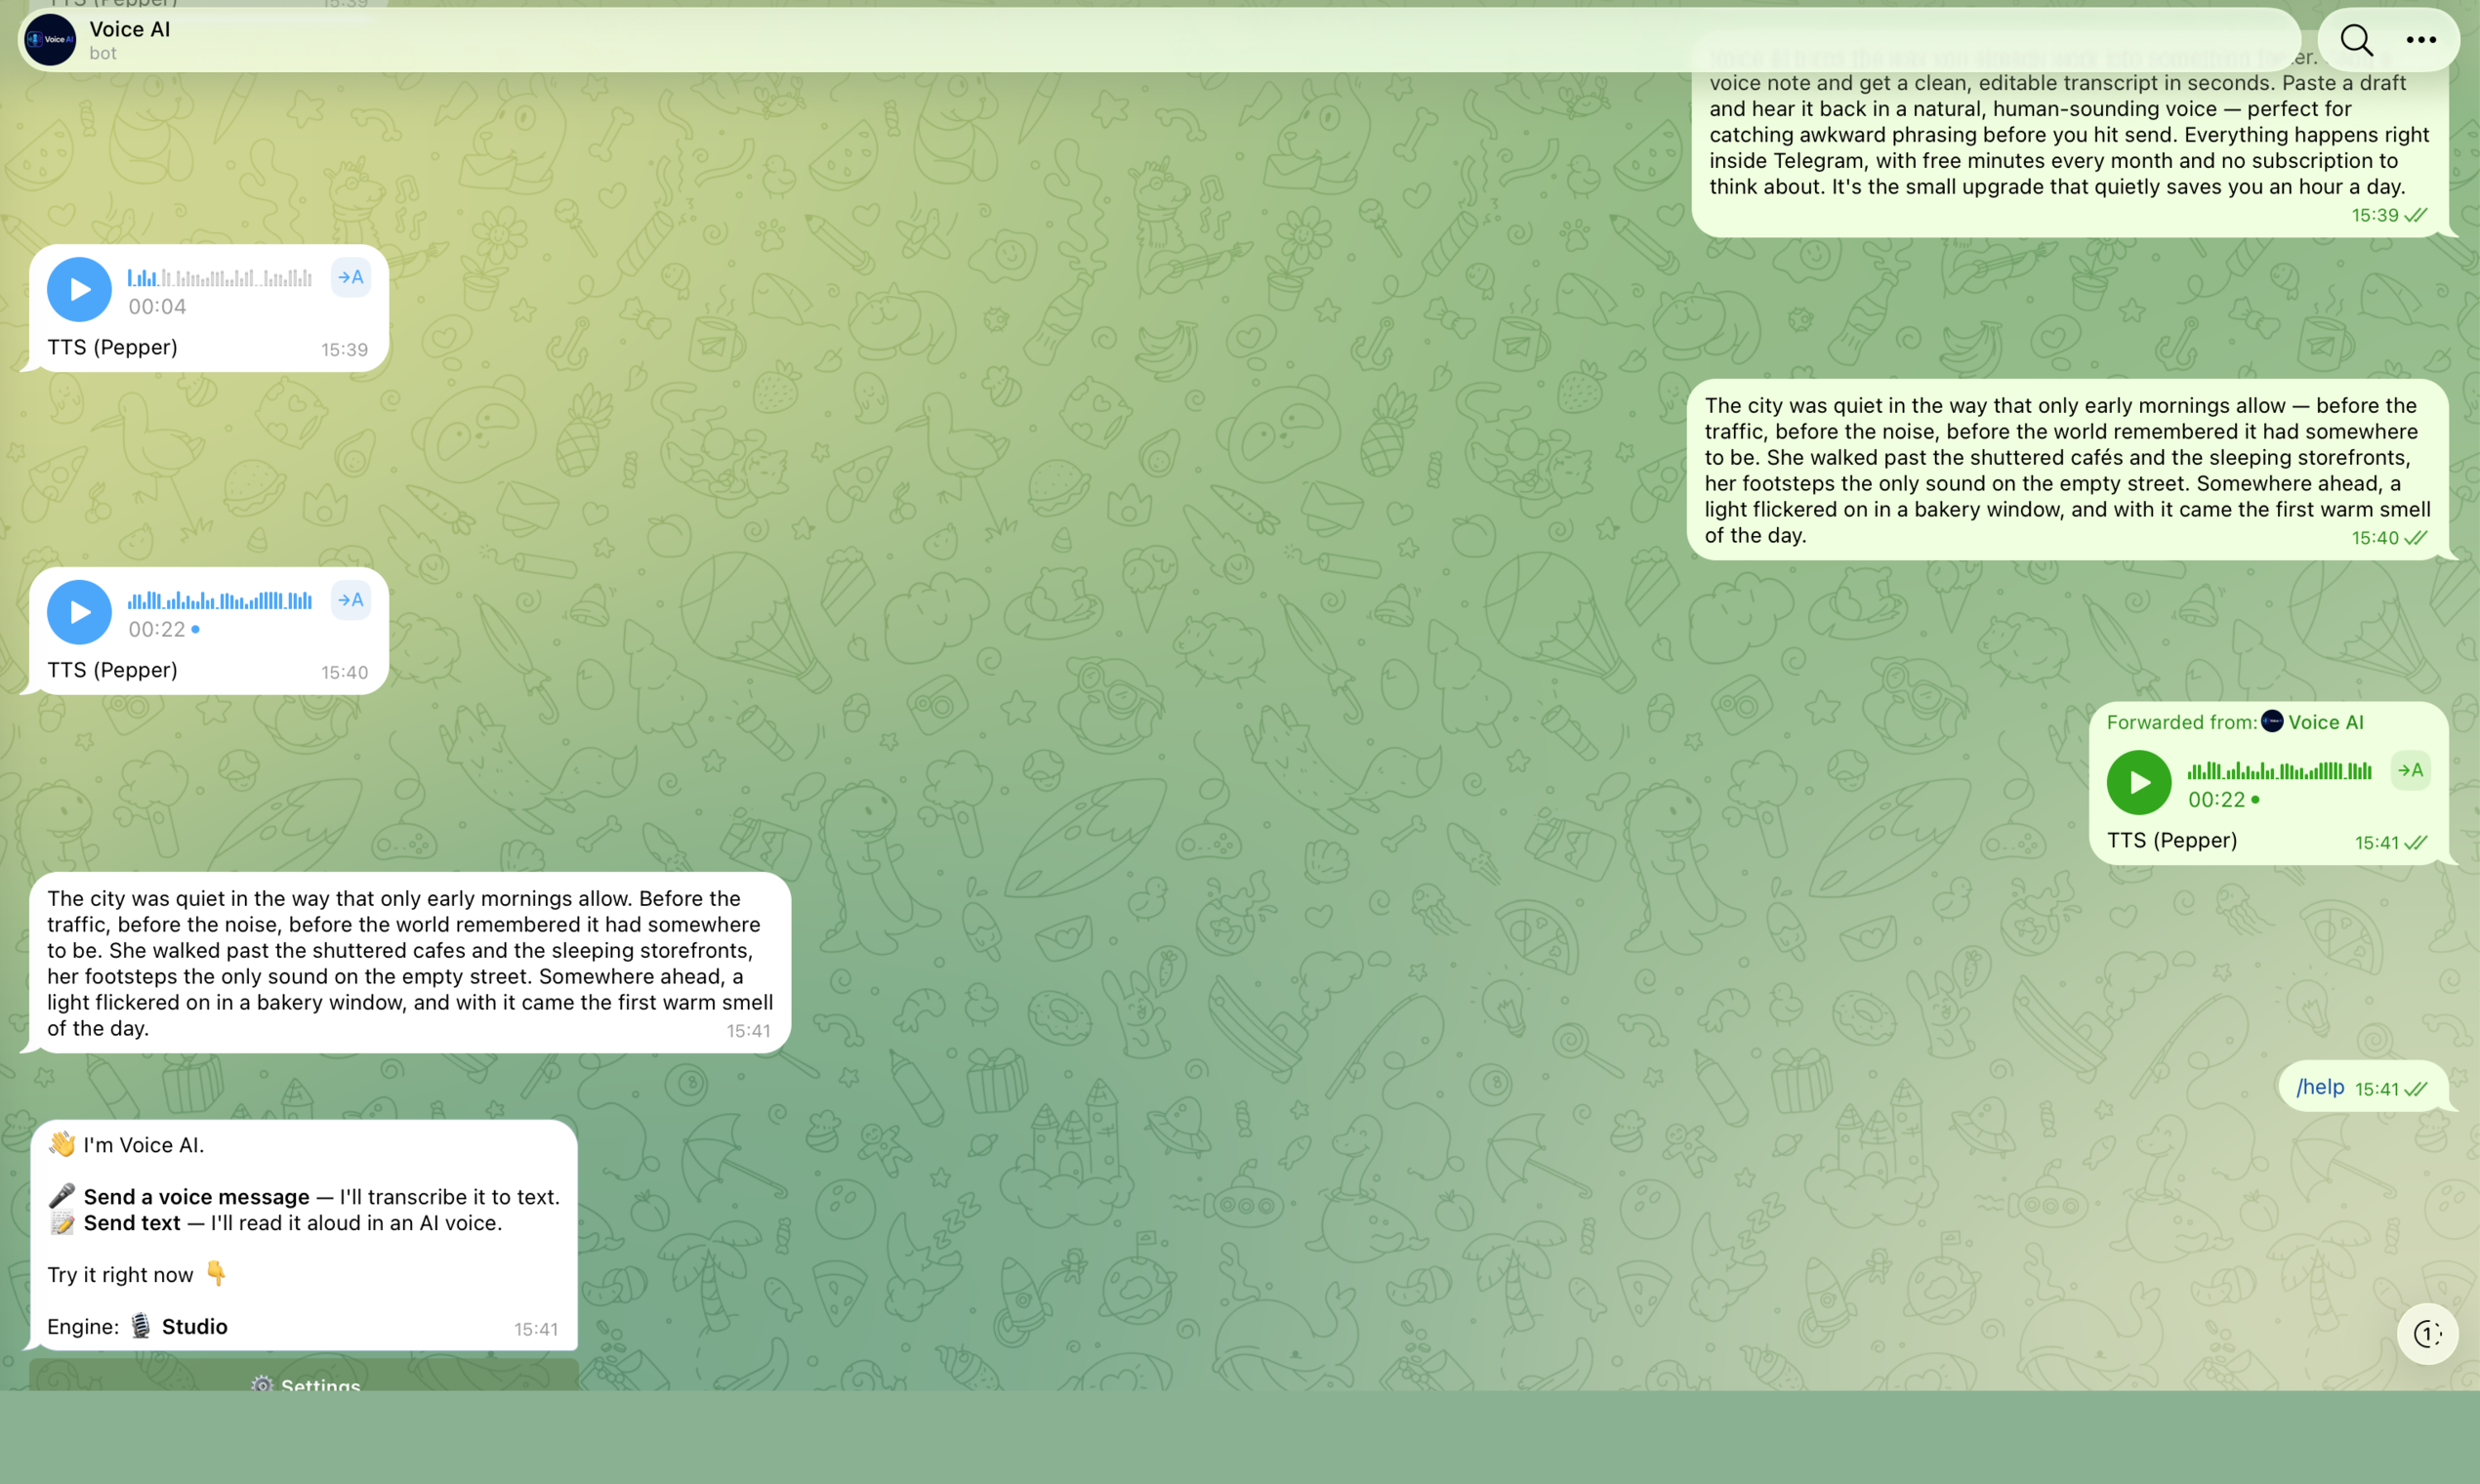2480x1484 pixels.
Task: Click the 'Try it right now' line
Action: pyautogui.click(x=137, y=1274)
